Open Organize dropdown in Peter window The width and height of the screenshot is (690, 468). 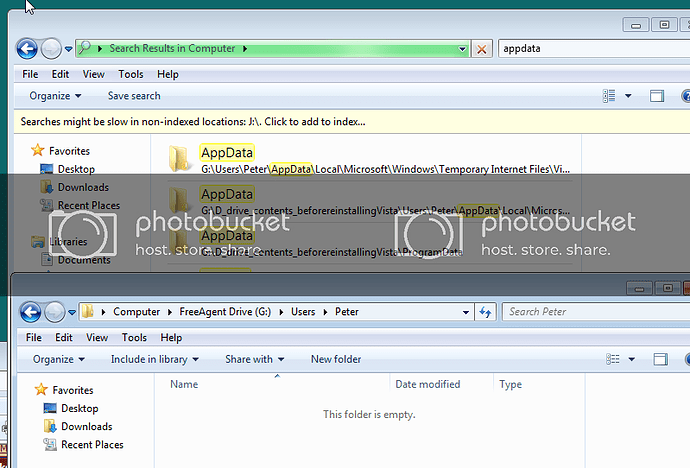[59, 359]
